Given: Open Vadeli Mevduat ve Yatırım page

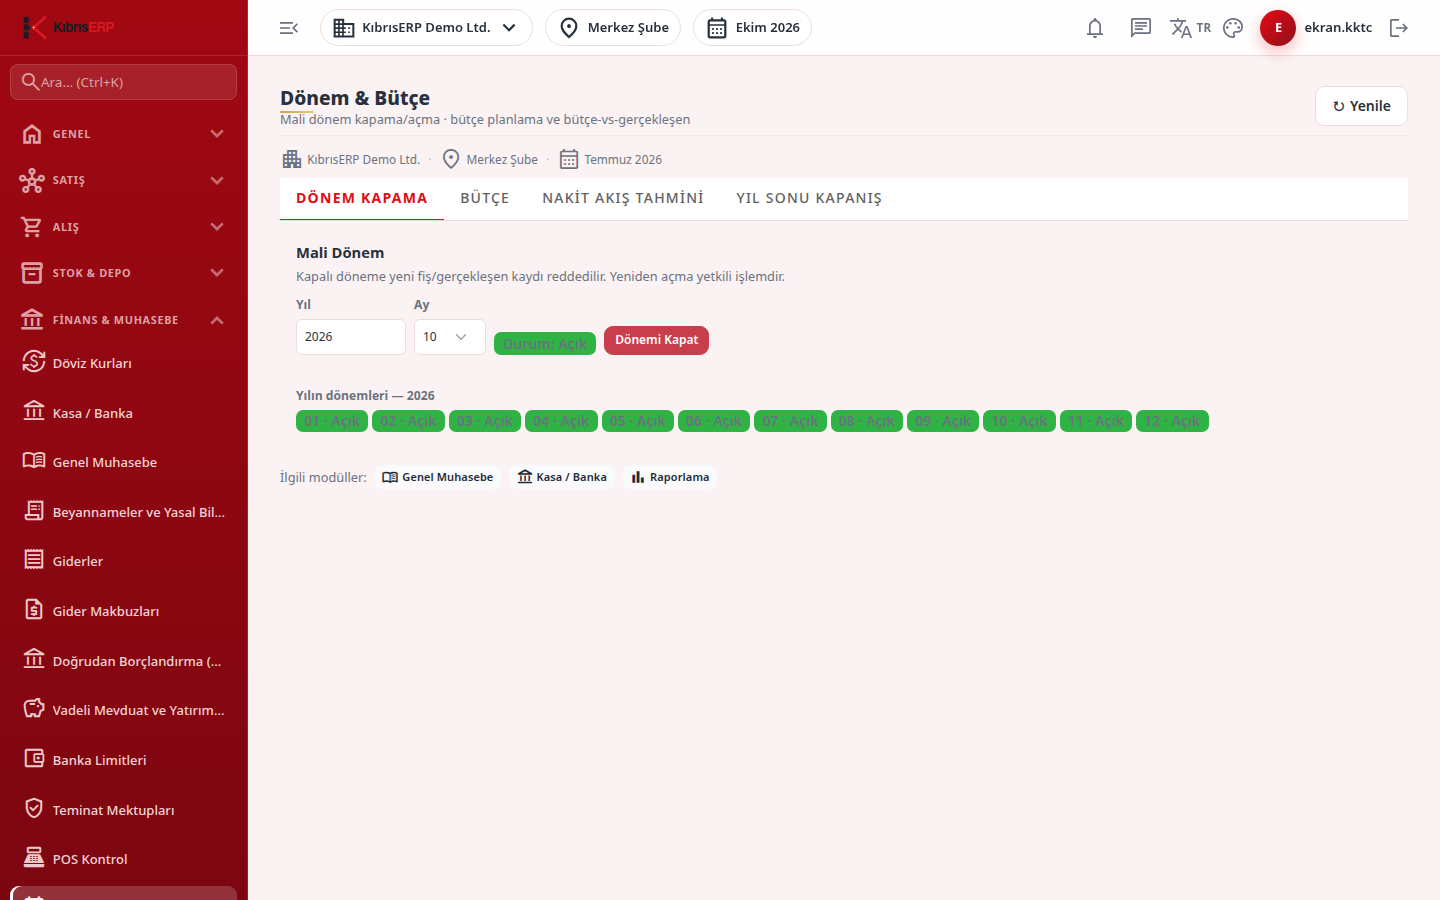Looking at the screenshot, I should pos(124,710).
